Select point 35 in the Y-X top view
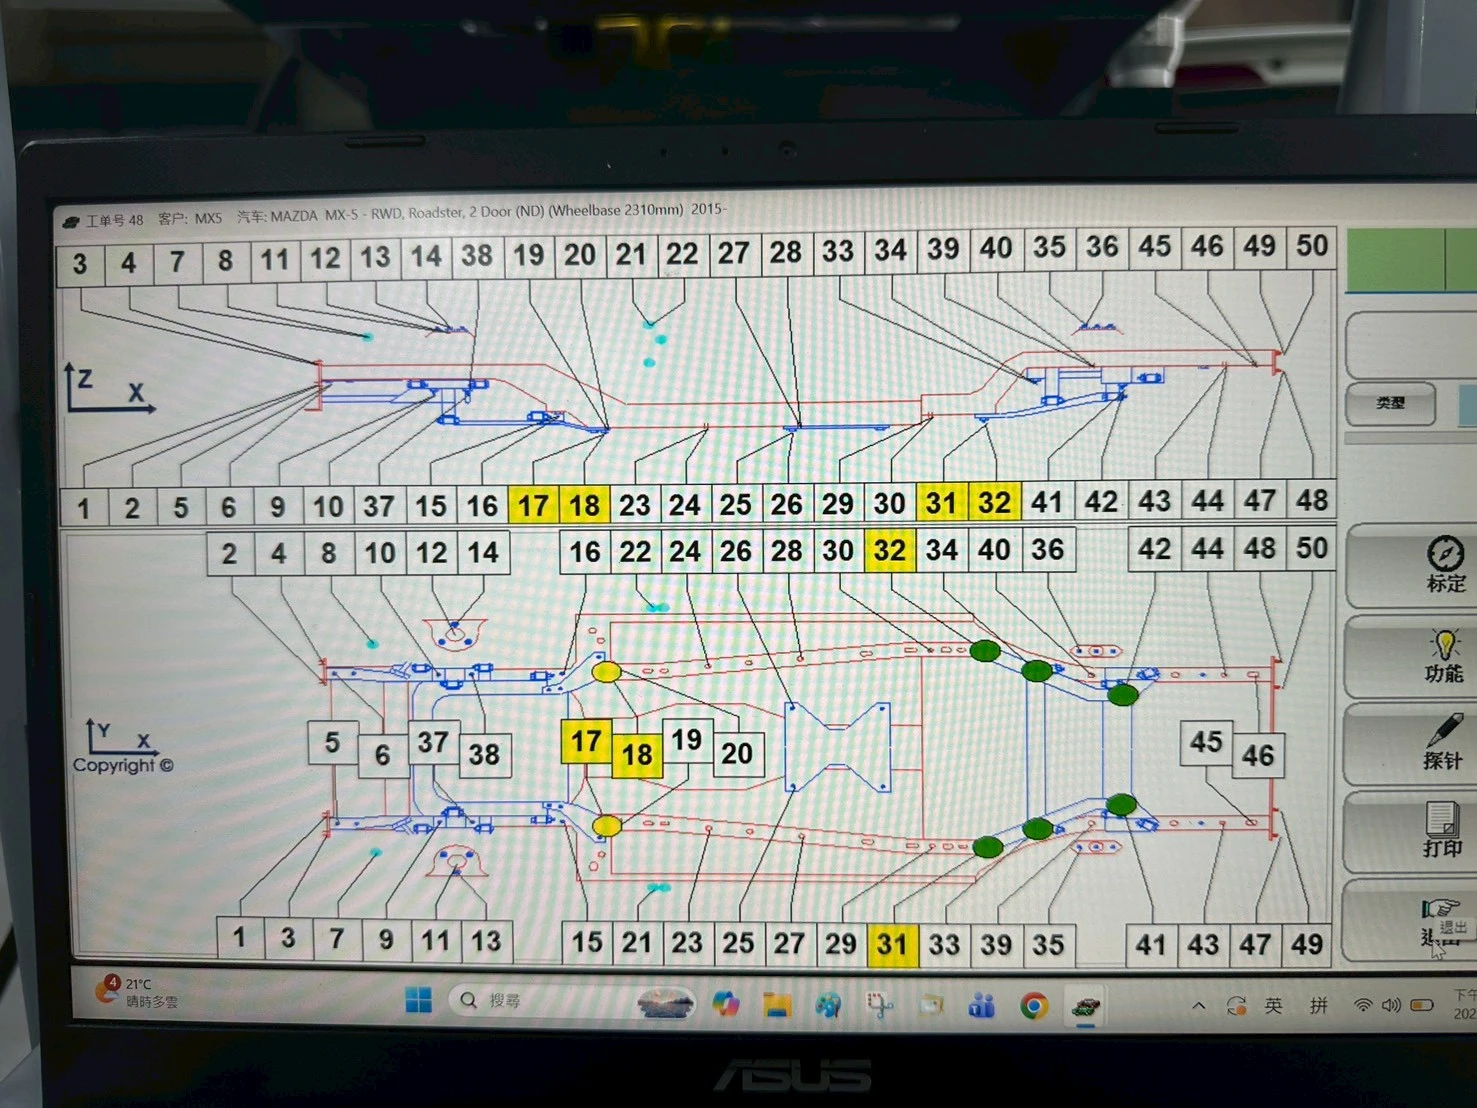 1049,945
